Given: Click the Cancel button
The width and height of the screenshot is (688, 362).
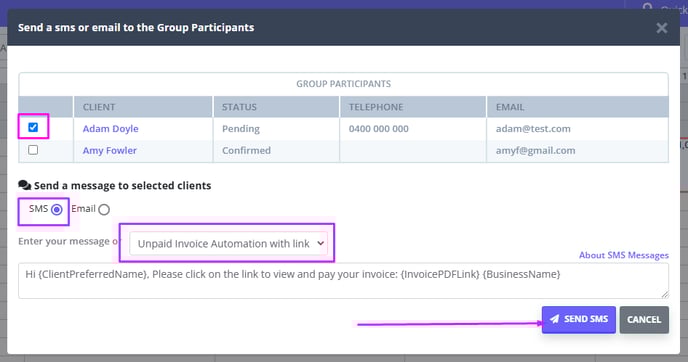Looking at the screenshot, I should [x=644, y=319].
